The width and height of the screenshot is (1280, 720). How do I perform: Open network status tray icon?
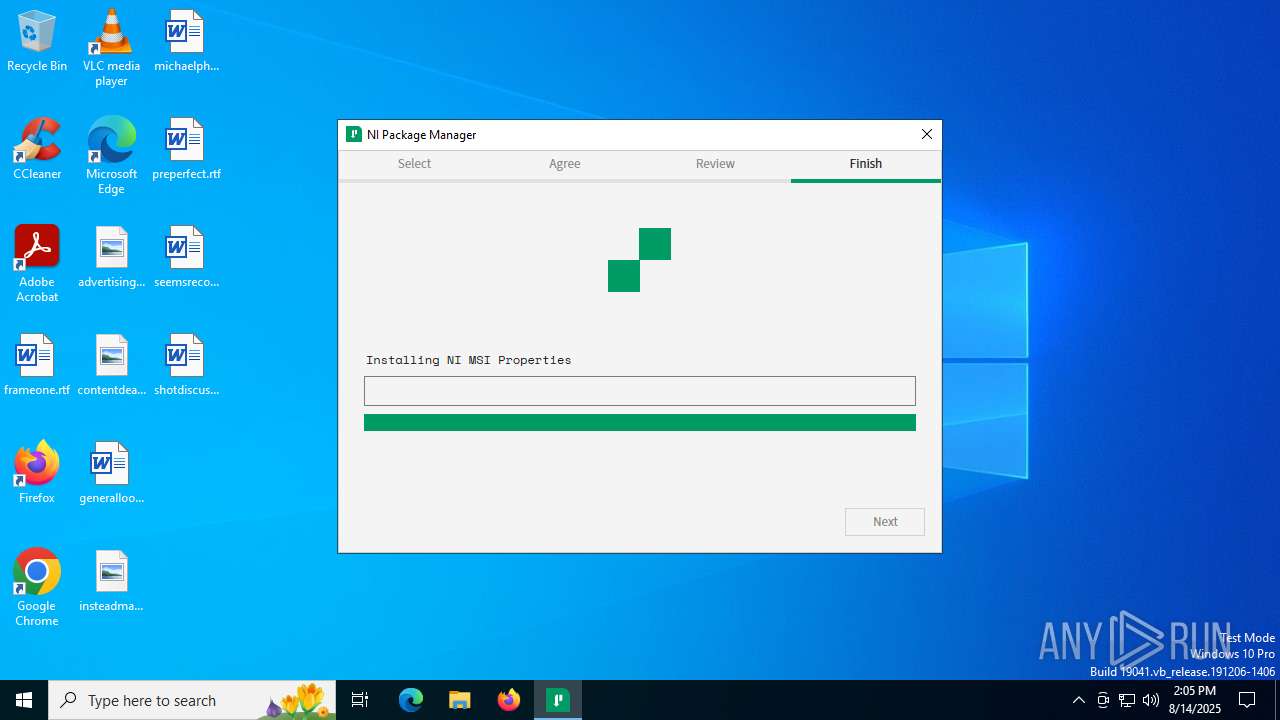(x=1127, y=700)
